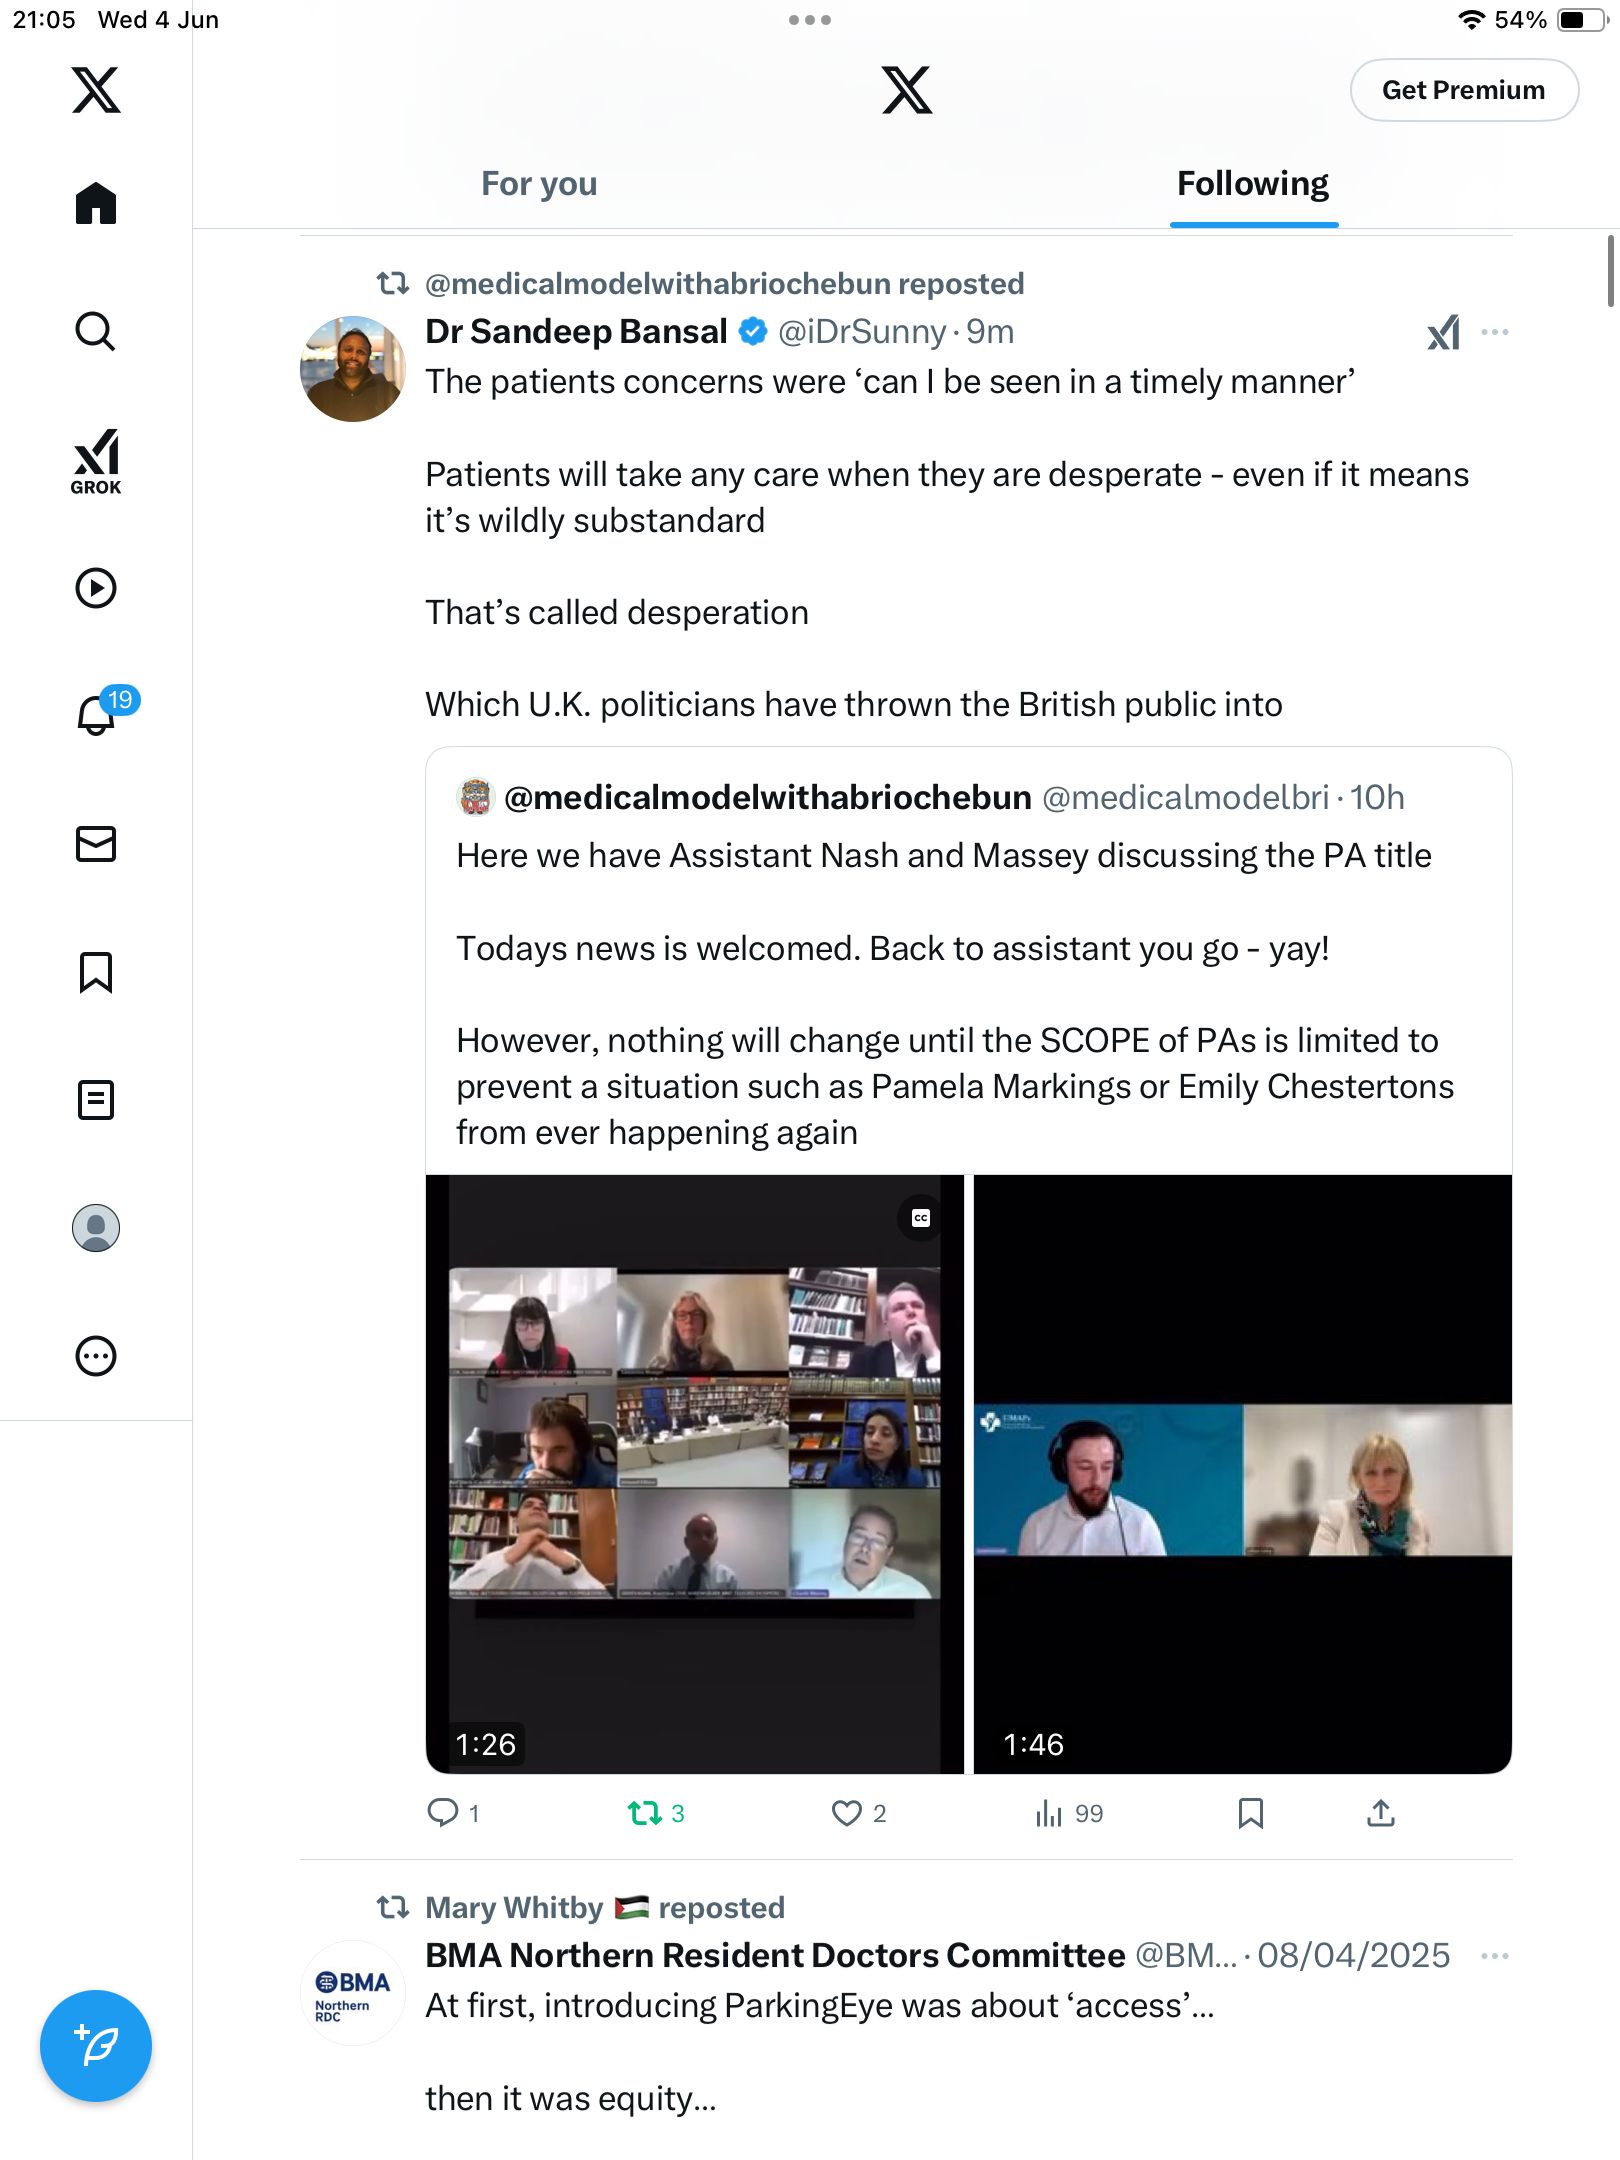Click the Get Premium button
1620x2160 pixels.
(x=1464, y=90)
